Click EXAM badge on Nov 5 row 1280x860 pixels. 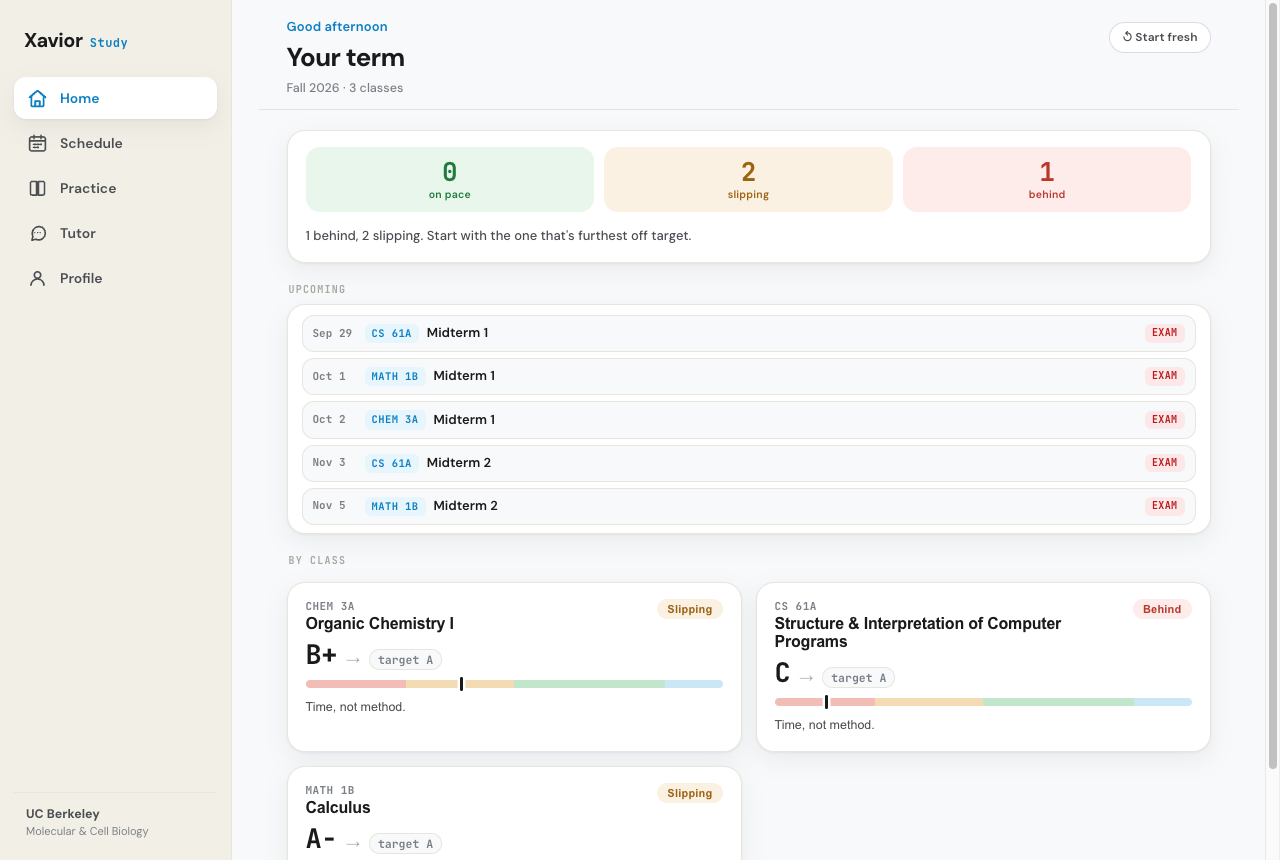(1164, 505)
